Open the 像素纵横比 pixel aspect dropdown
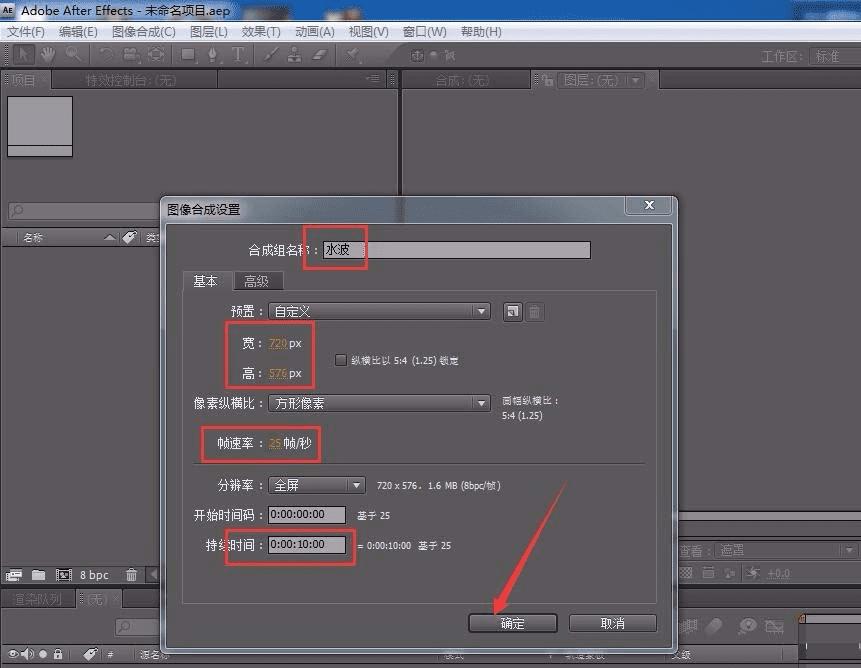The width and height of the screenshot is (861, 668). click(379, 403)
